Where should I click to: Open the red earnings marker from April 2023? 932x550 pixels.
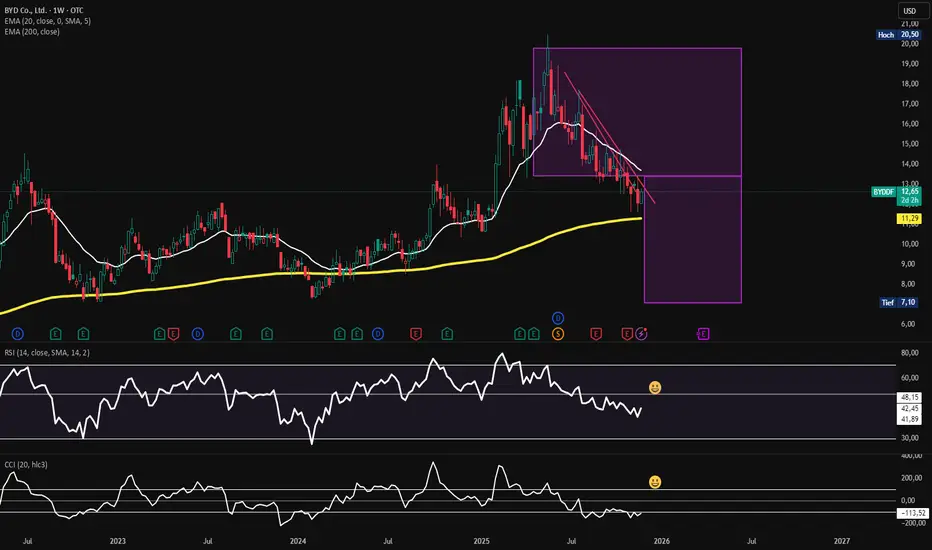point(173,334)
